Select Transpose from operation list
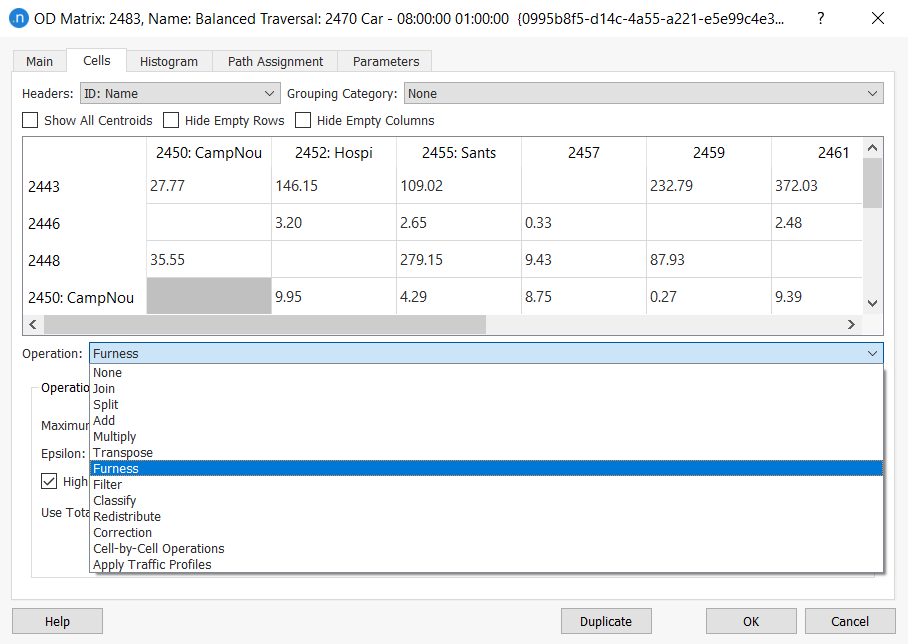908x644 pixels. pyautogui.click(x=123, y=452)
